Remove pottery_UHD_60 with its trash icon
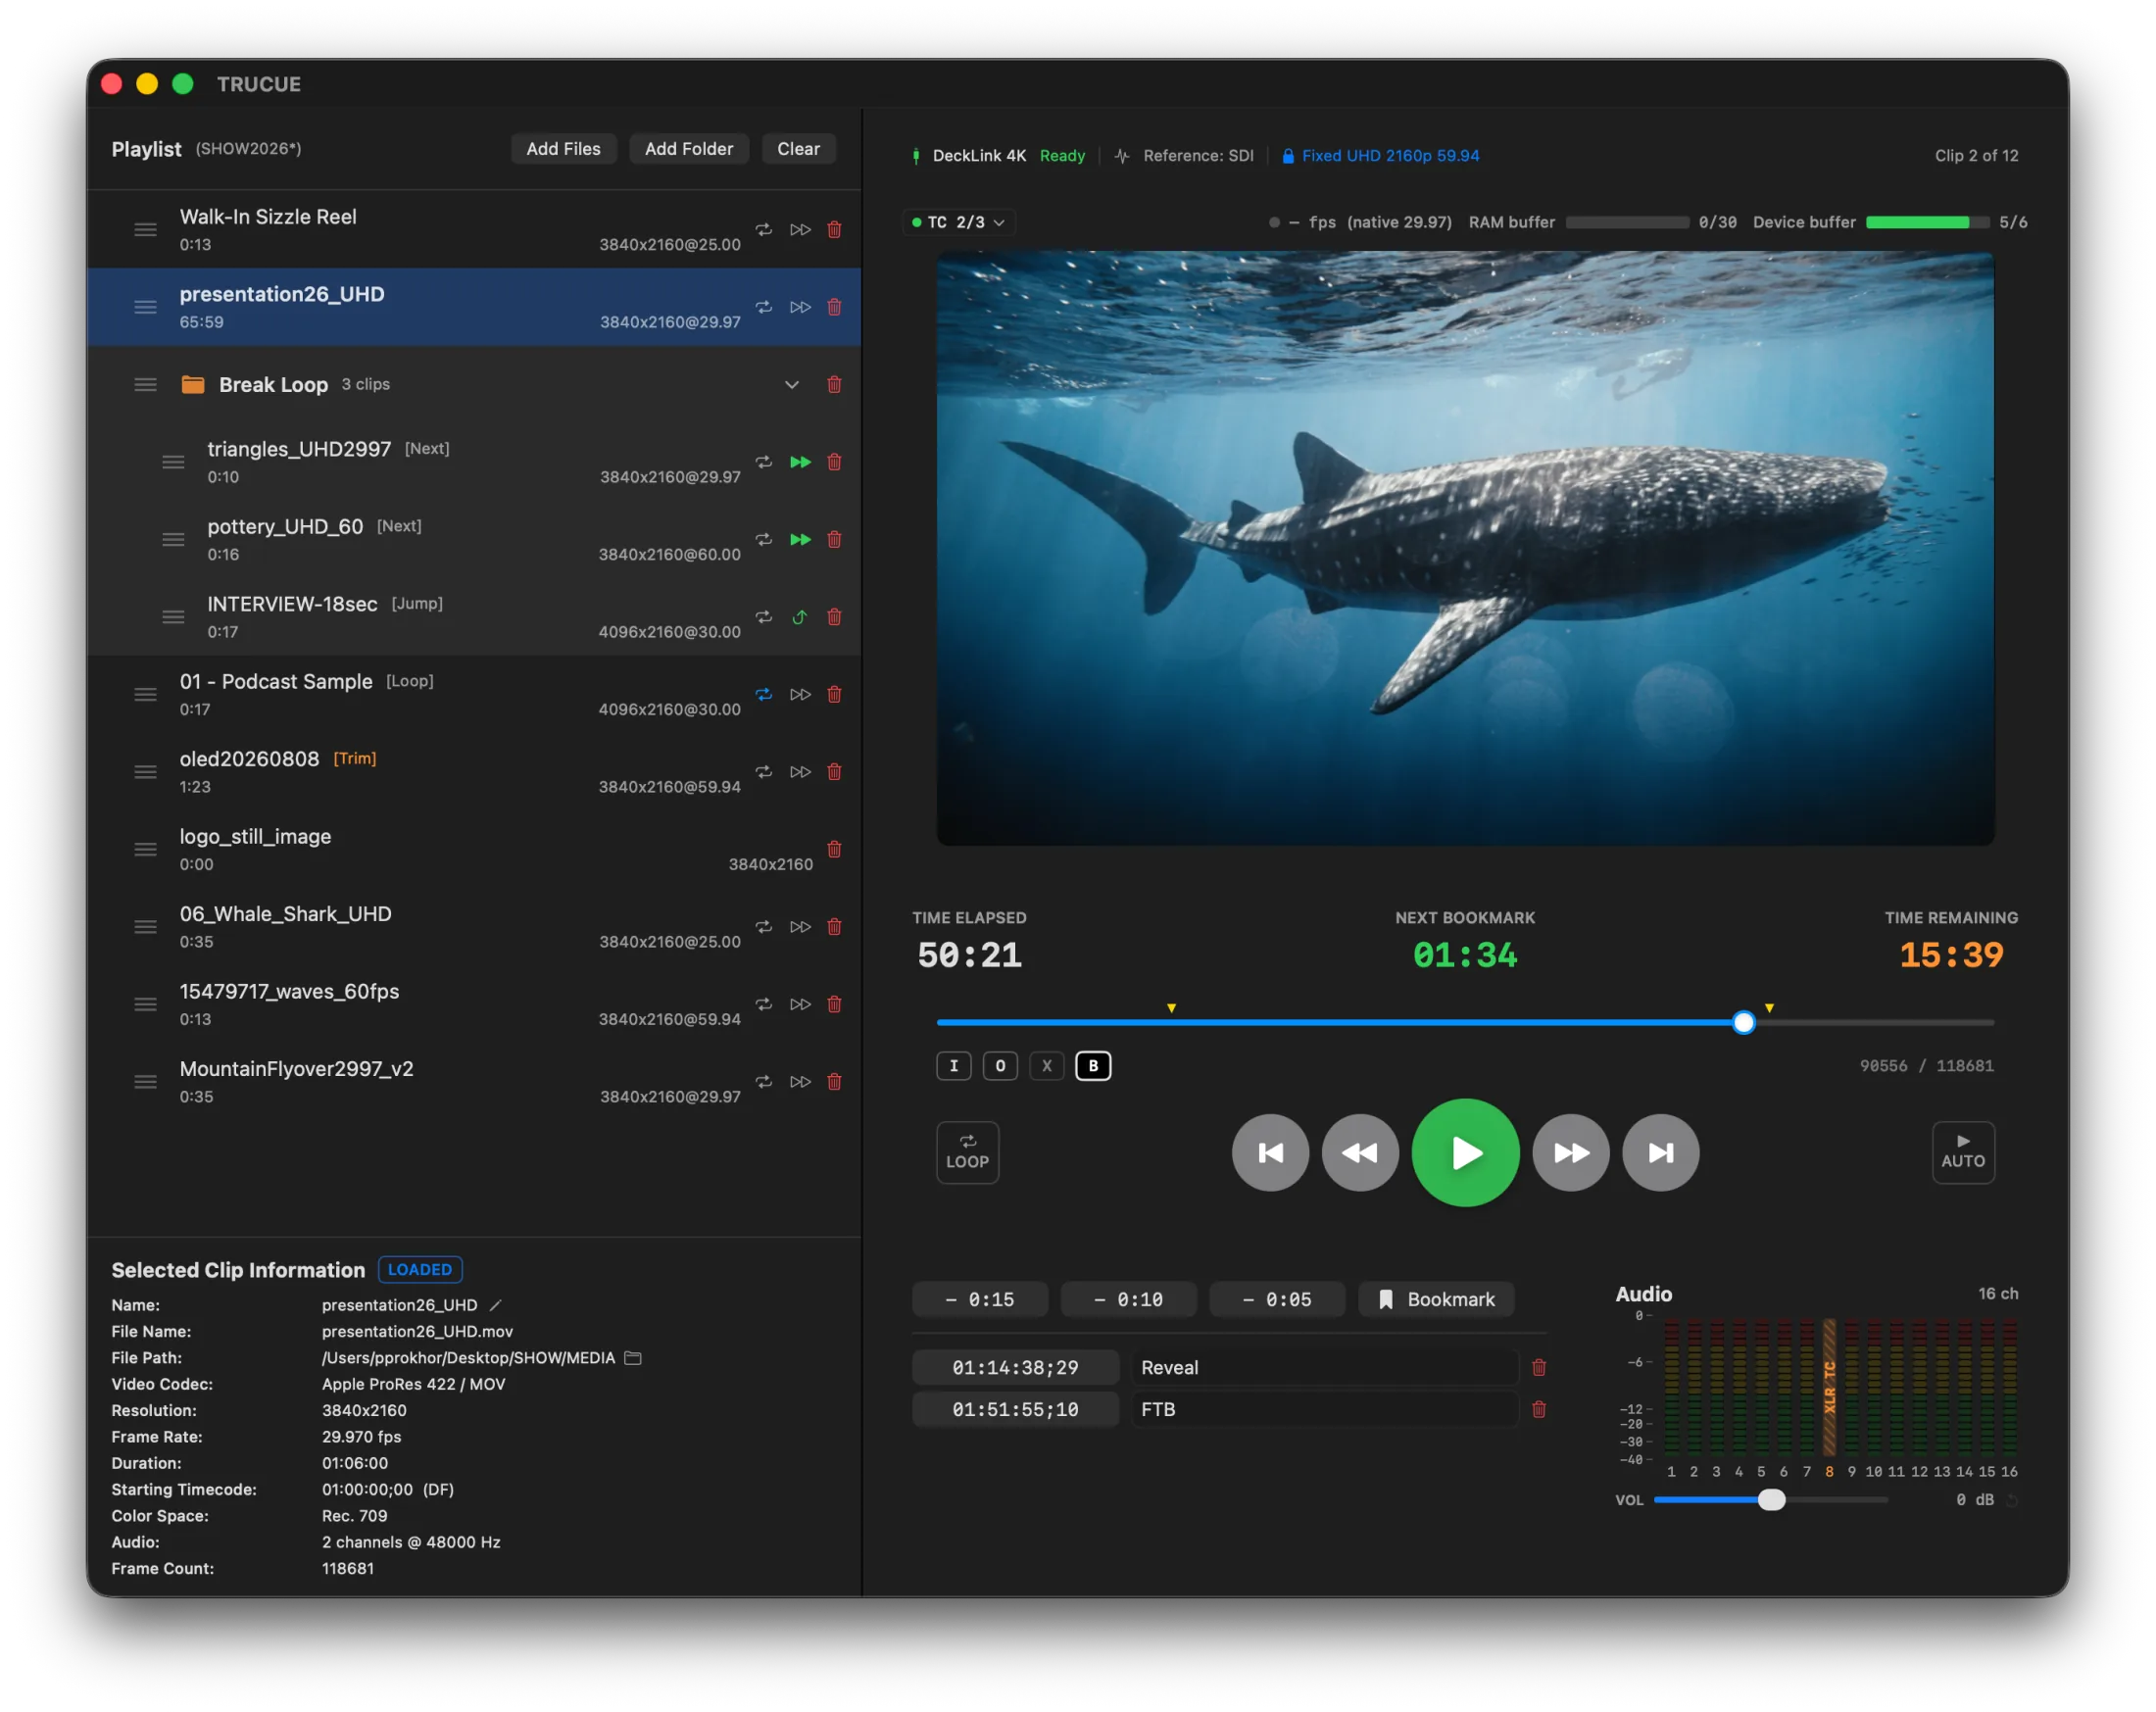Viewport: 2156px width, 1712px height. (x=834, y=539)
